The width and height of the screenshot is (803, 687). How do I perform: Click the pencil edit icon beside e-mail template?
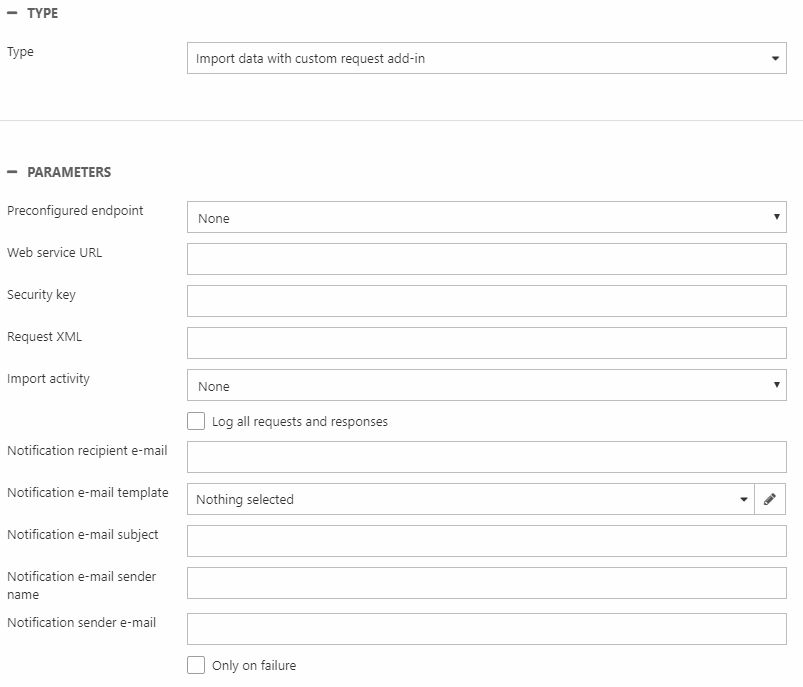[769, 499]
